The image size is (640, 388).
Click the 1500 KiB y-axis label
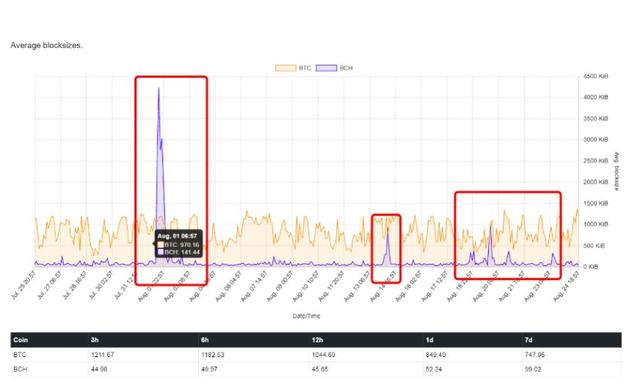[x=596, y=203]
